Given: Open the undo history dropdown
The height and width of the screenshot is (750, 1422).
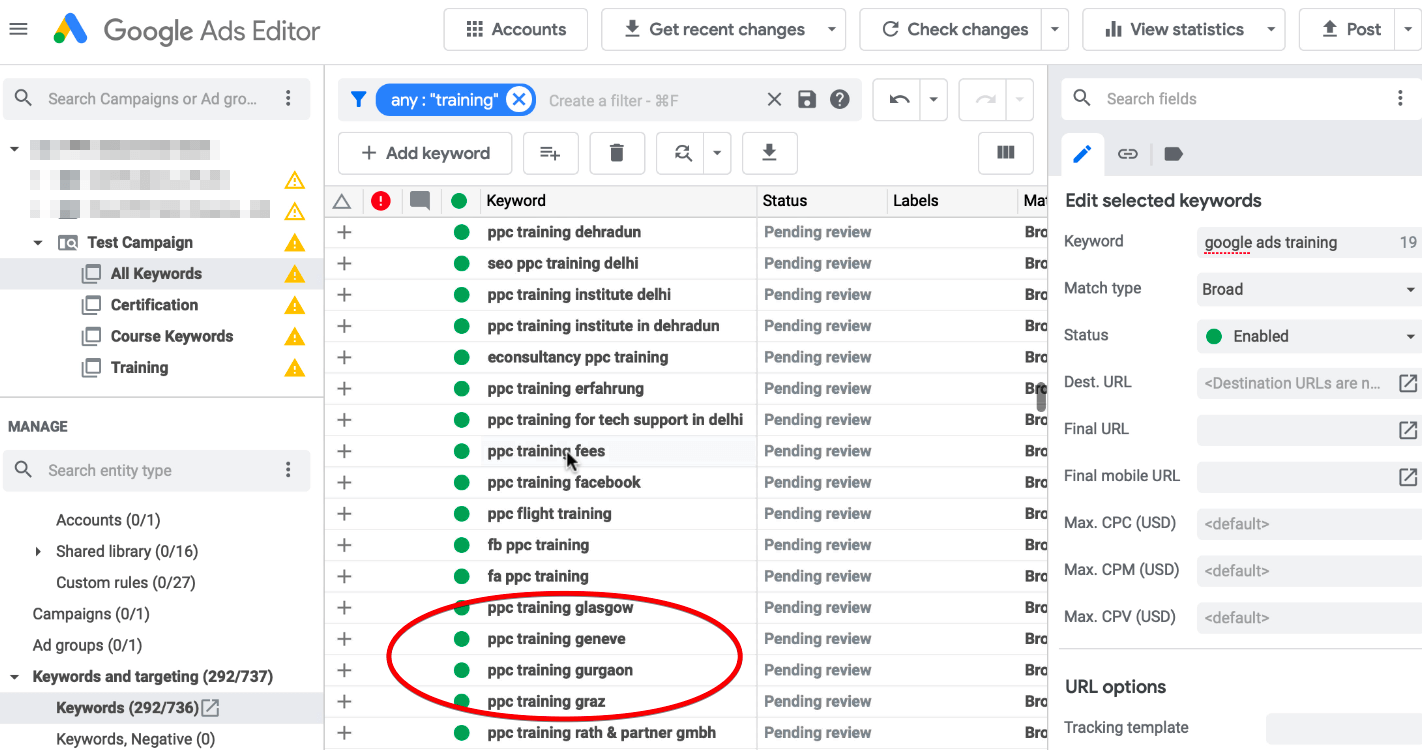Looking at the screenshot, I should (933, 99).
